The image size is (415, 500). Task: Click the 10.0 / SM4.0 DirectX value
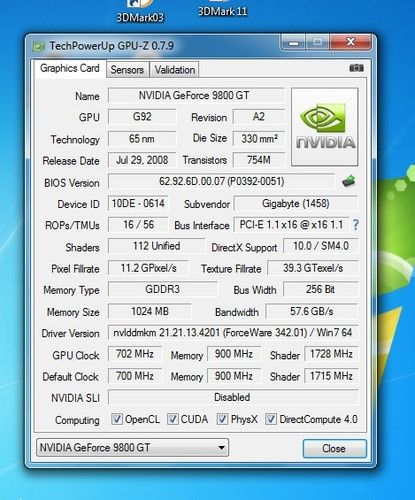[x=321, y=246]
